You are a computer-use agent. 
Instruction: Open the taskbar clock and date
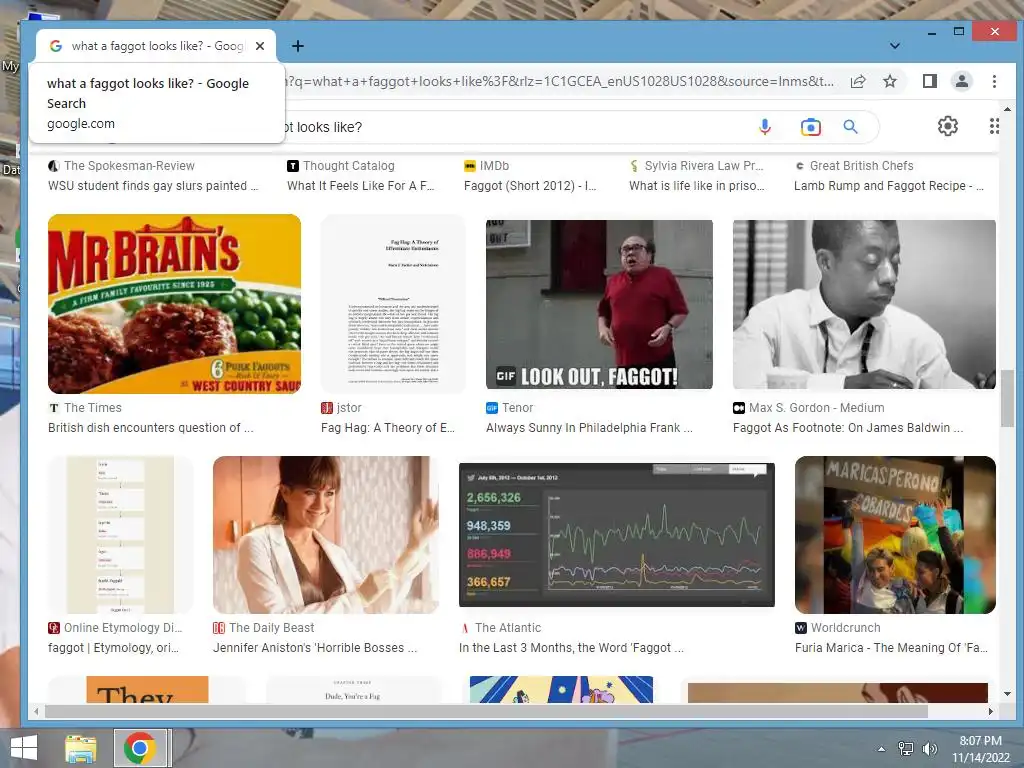click(x=980, y=749)
